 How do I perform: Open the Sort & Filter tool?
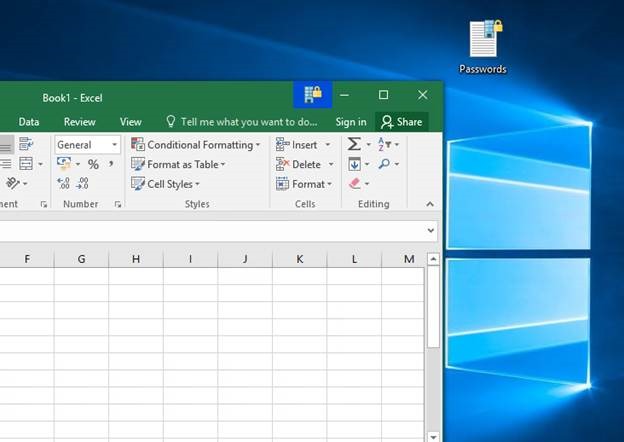[x=384, y=145]
